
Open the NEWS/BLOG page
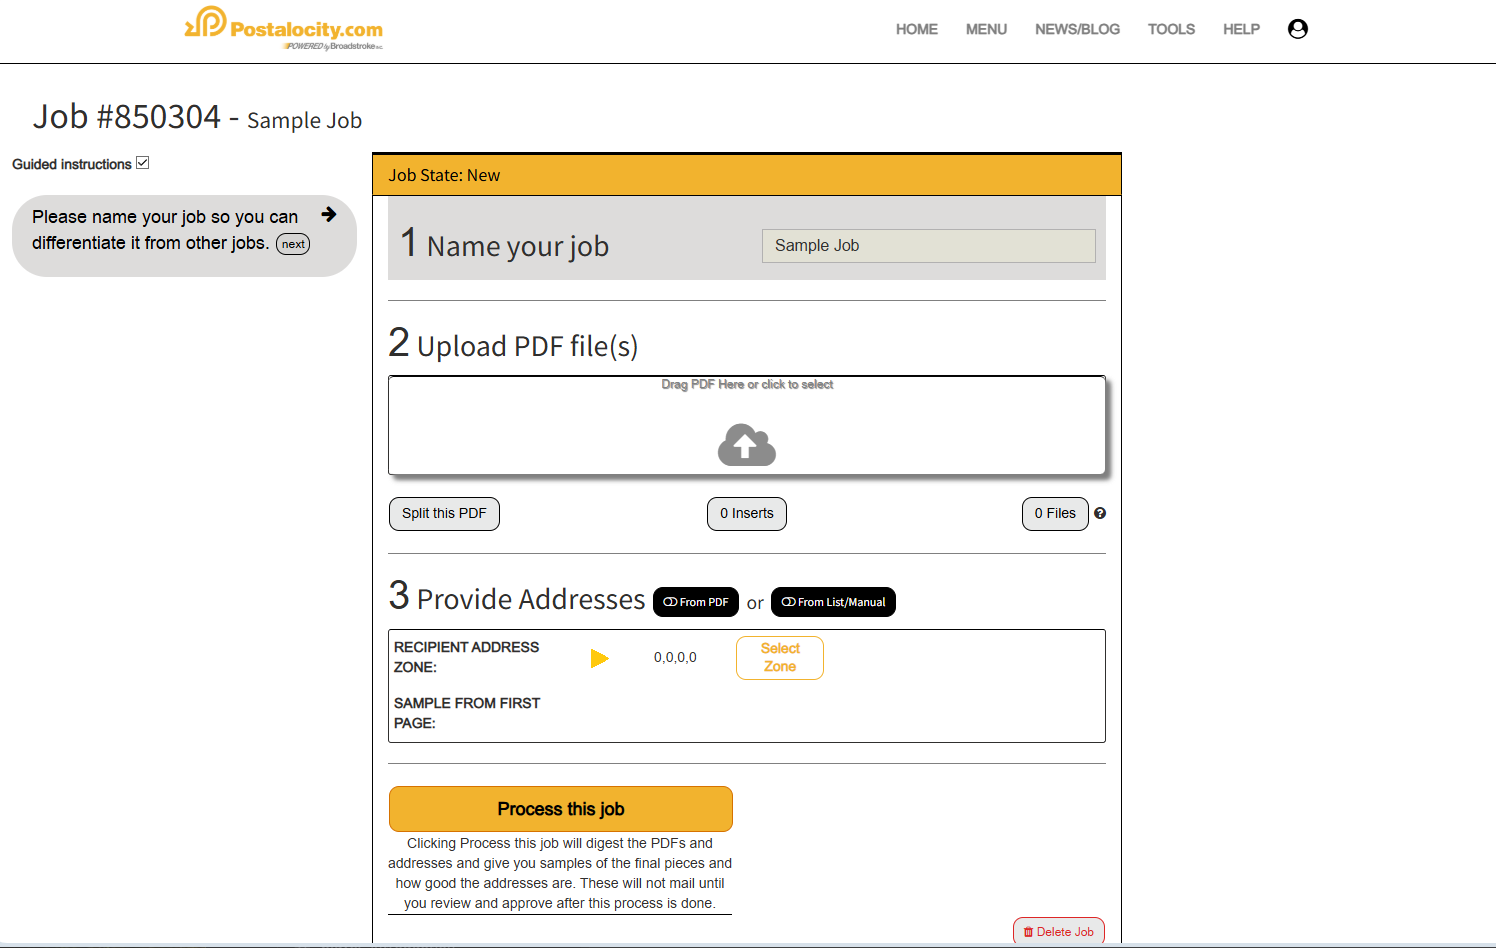coord(1077,29)
